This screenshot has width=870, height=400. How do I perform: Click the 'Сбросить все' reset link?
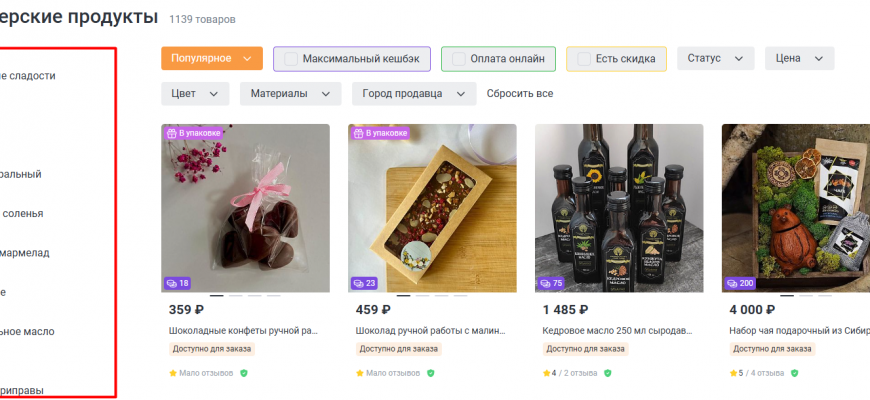pos(520,94)
